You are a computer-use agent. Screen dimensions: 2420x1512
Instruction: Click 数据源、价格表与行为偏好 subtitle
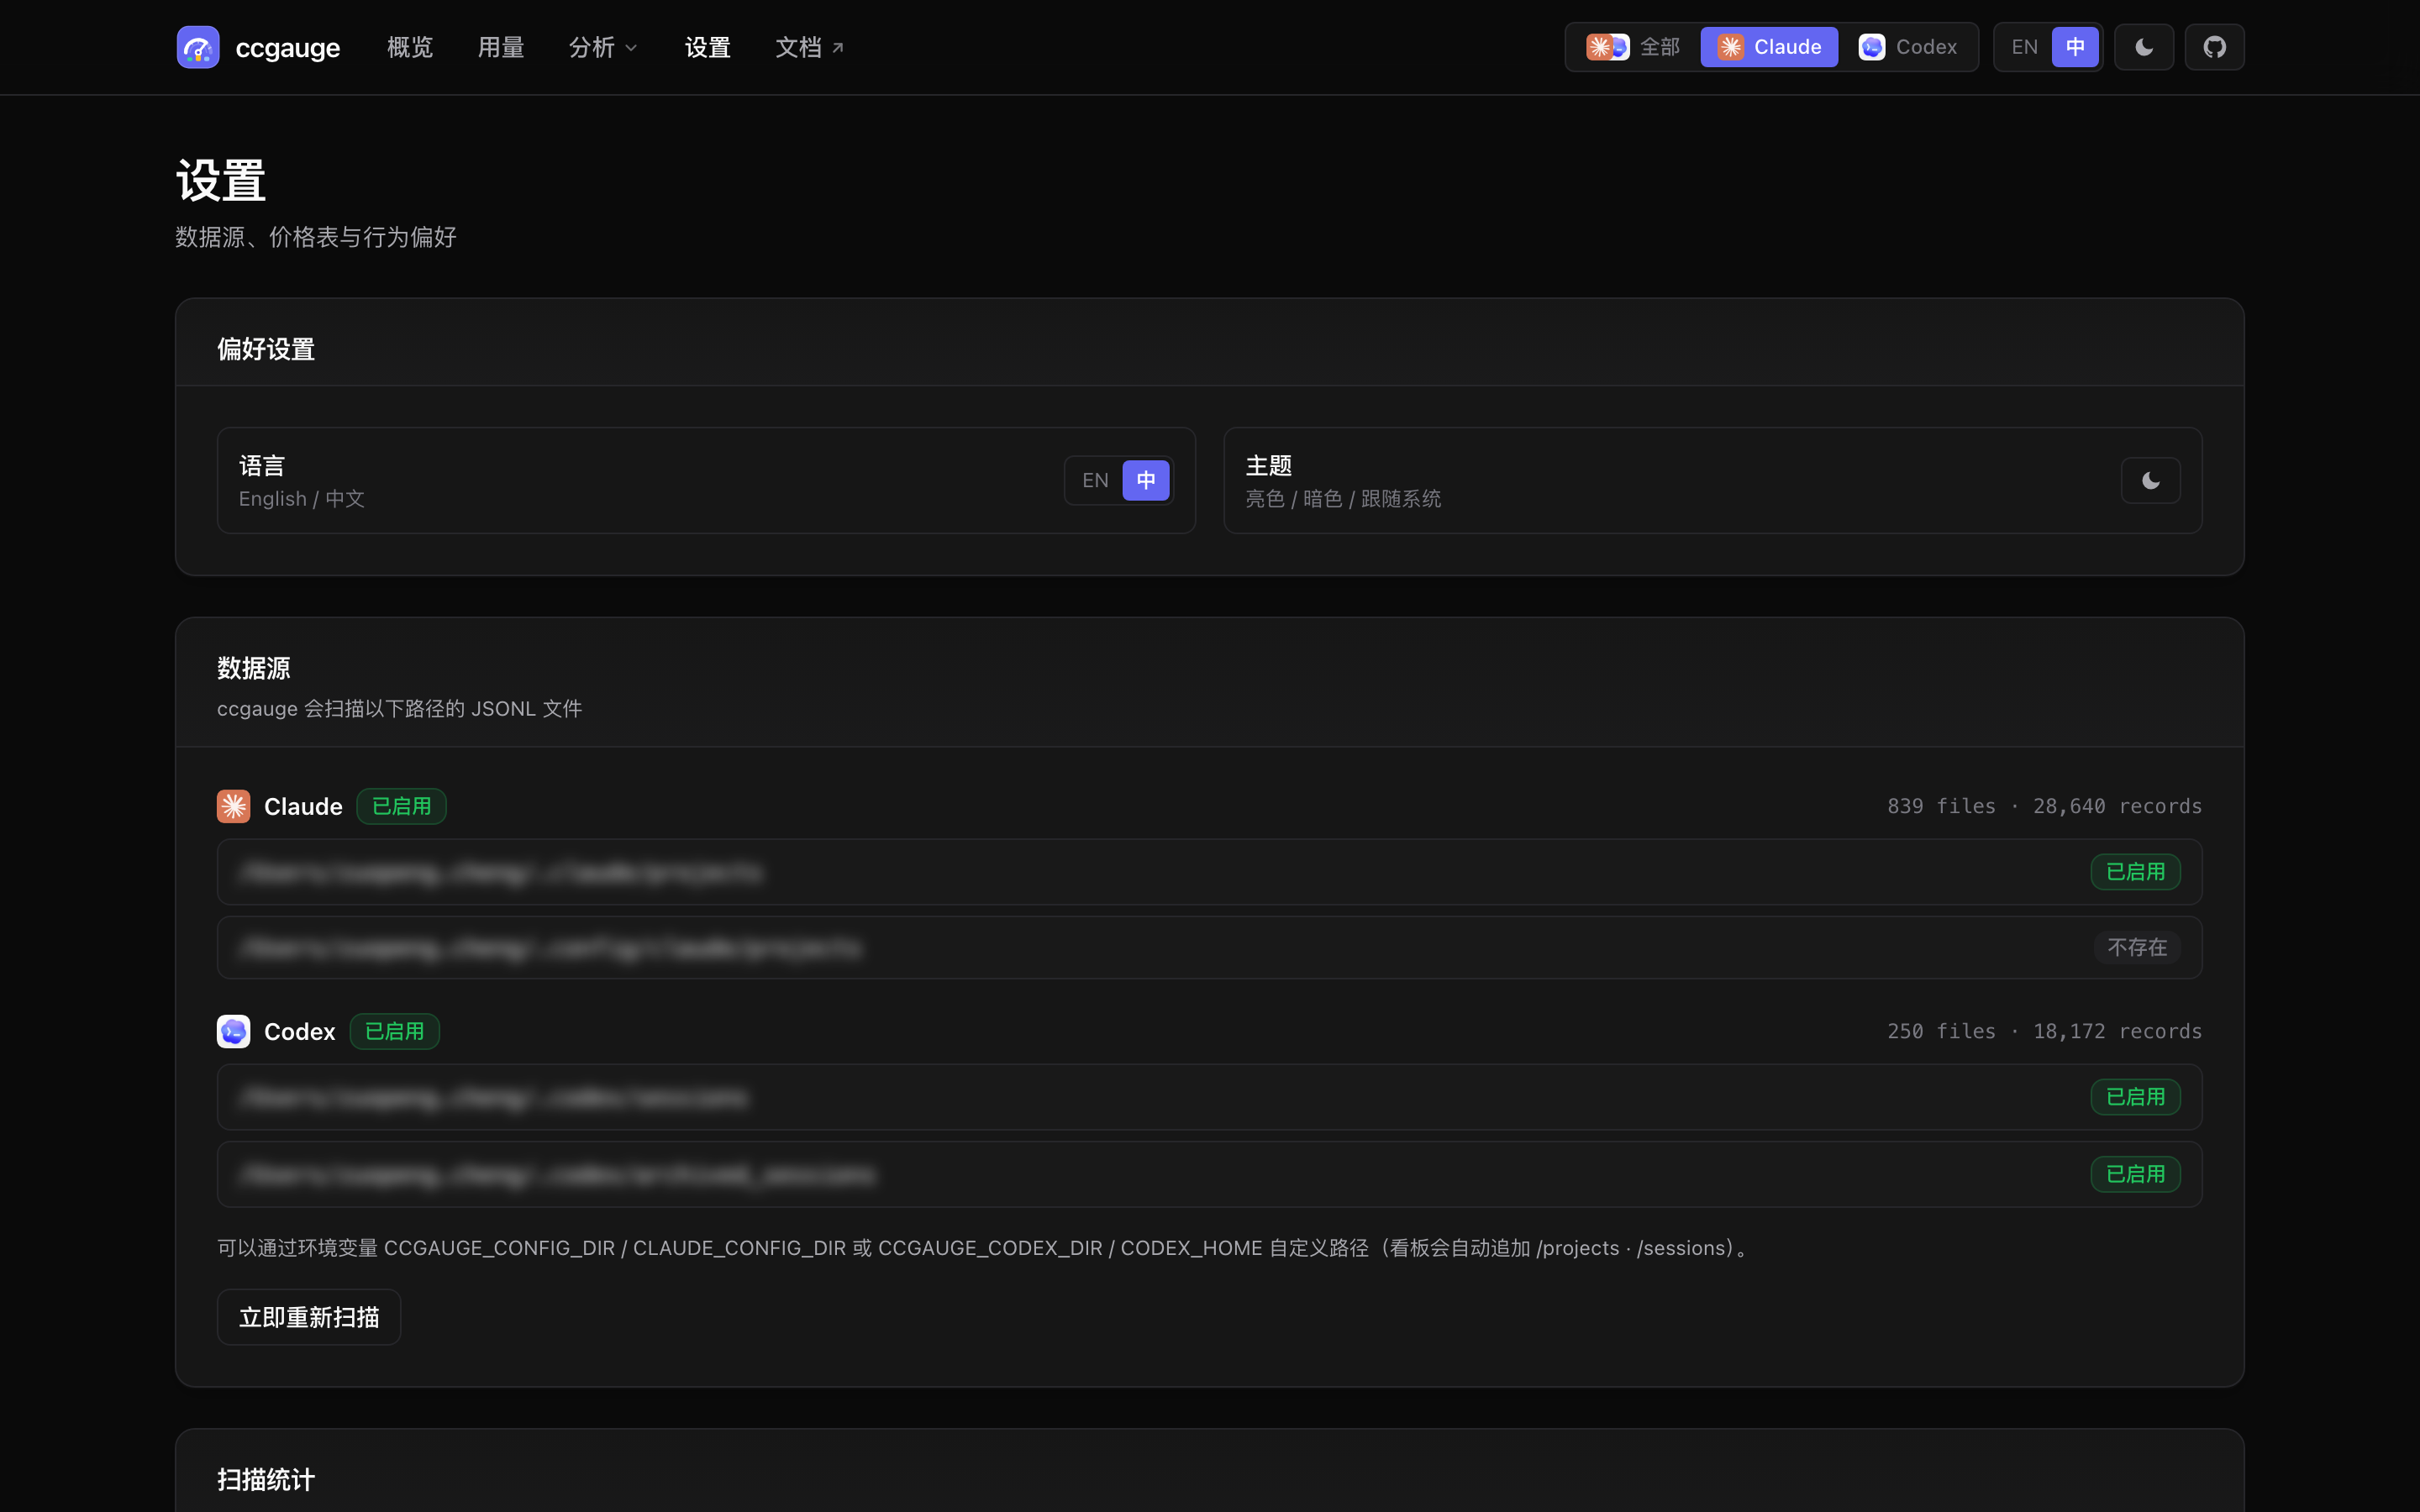tap(316, 237)
